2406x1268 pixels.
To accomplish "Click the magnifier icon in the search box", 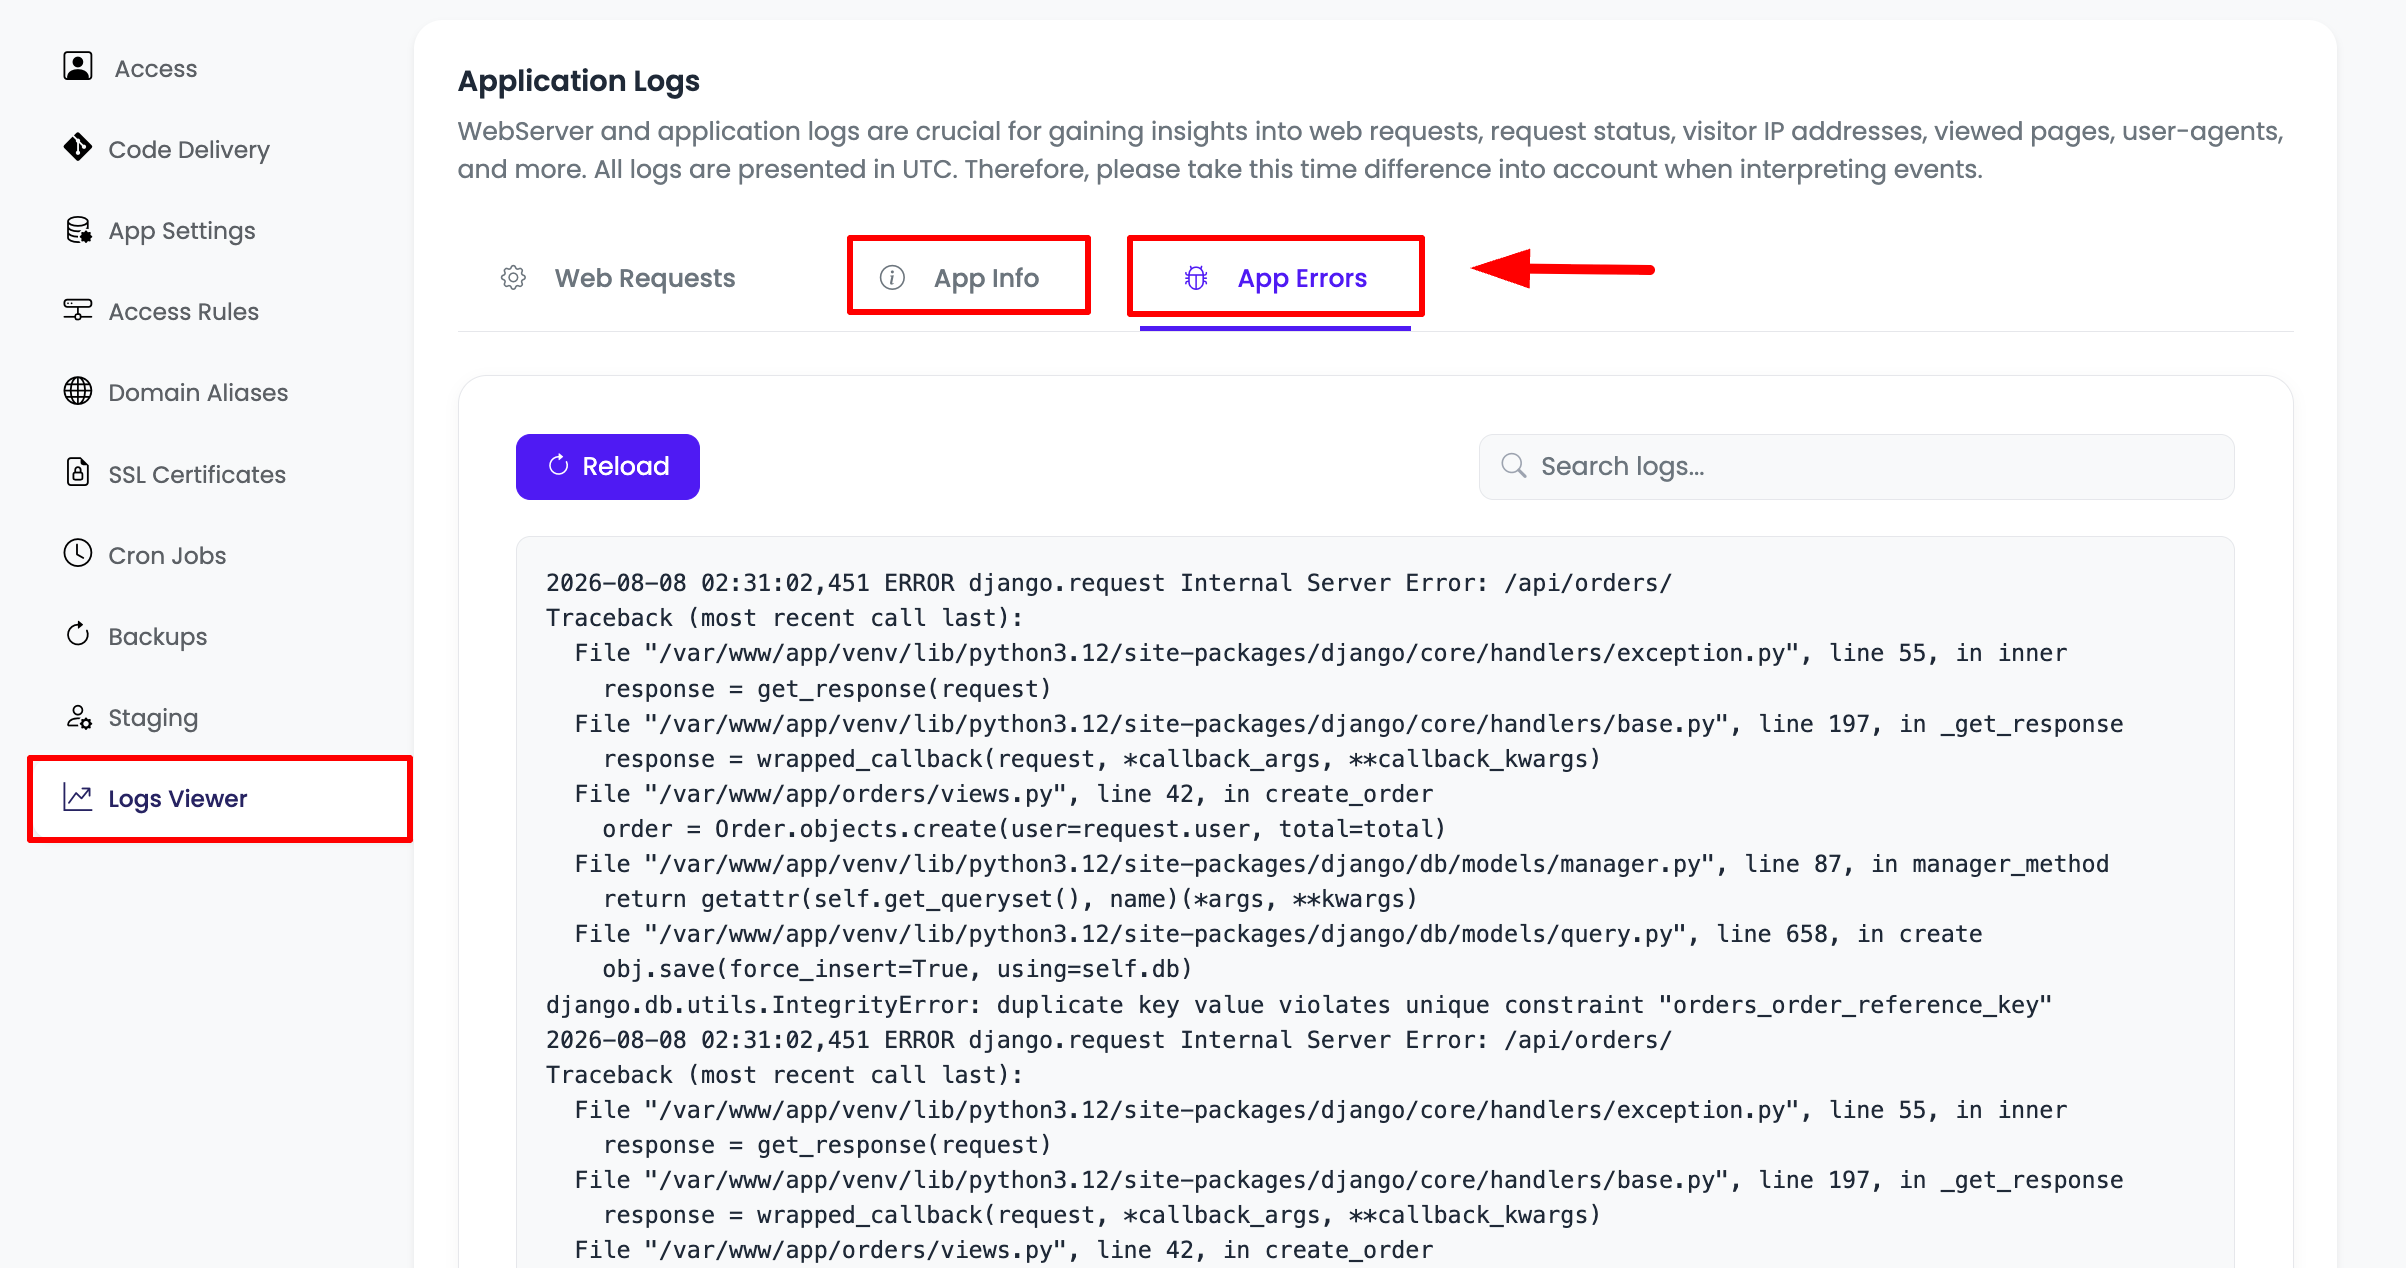I will click(1514, 465).
